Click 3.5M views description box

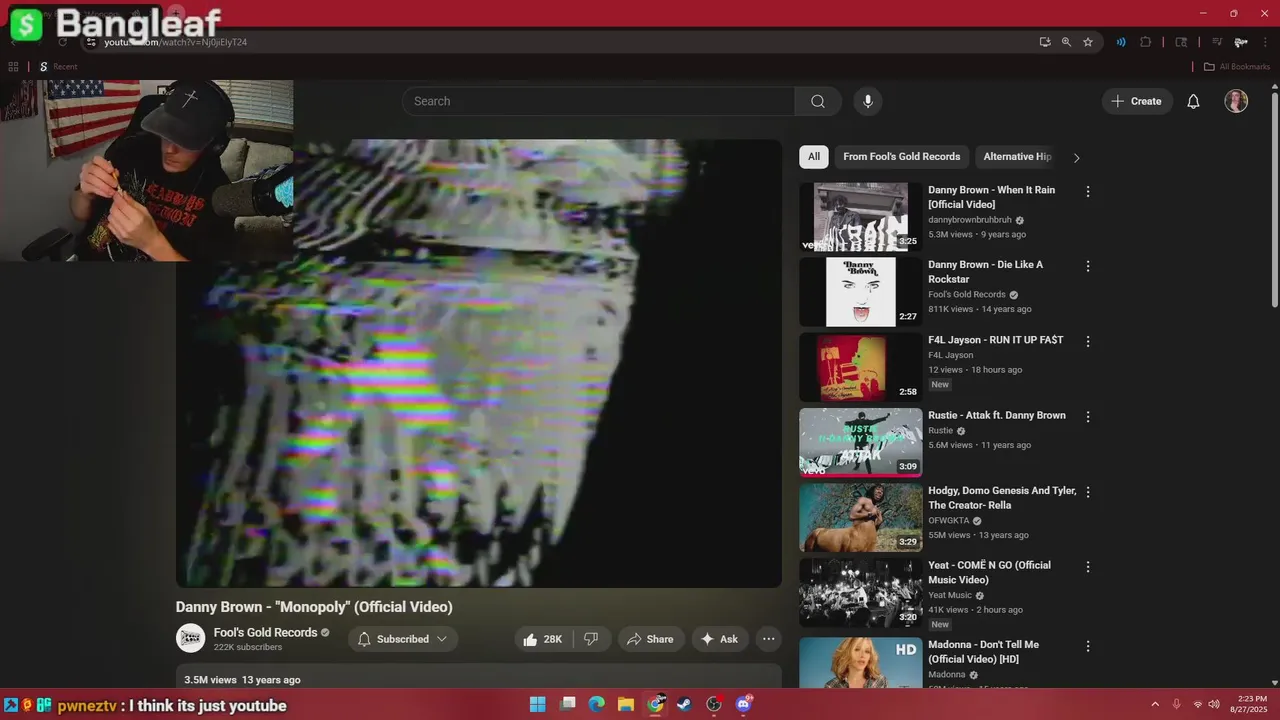click(479, 677)
